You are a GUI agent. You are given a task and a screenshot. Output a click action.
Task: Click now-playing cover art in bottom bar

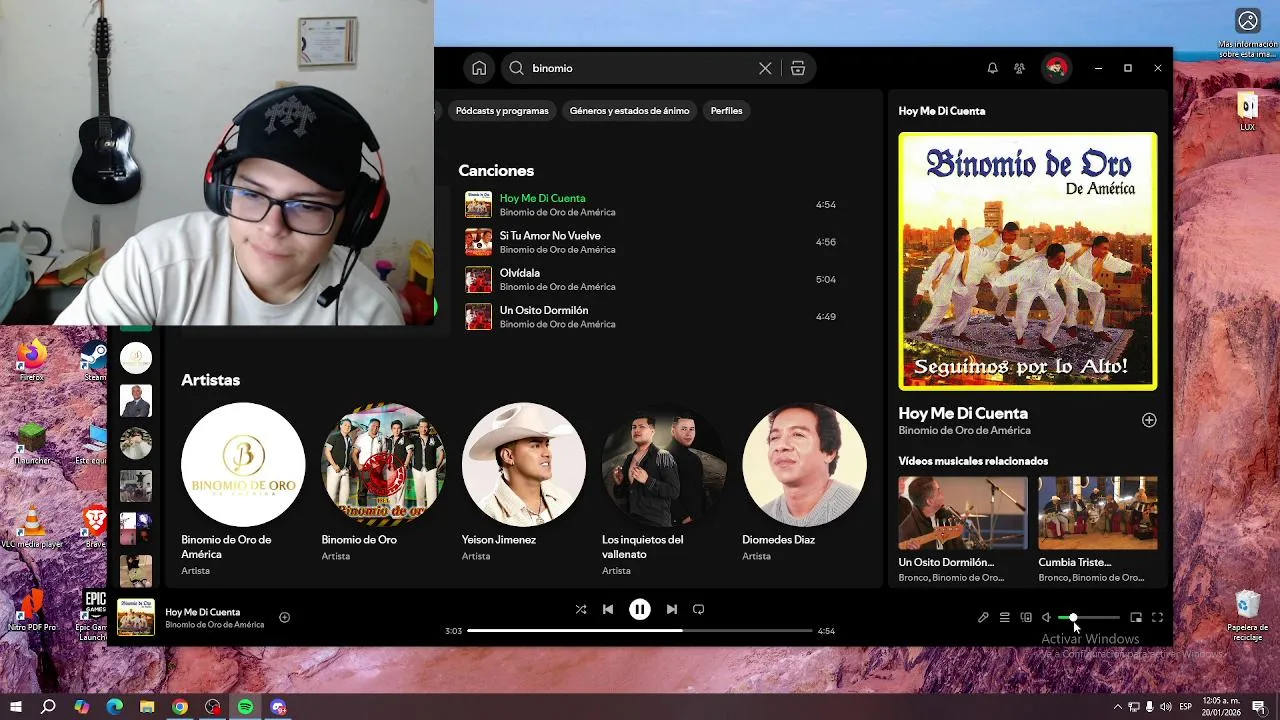tap(136, 617)
